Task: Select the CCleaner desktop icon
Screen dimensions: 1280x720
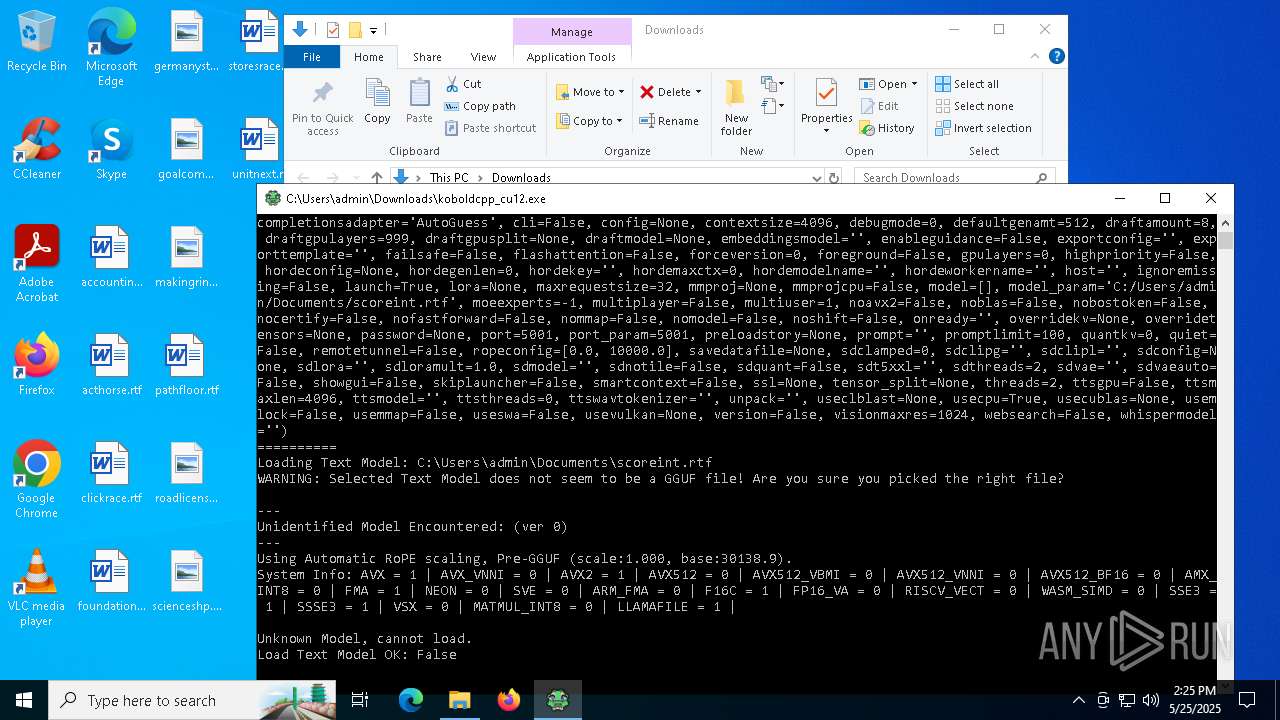Action: coord(37,149)
